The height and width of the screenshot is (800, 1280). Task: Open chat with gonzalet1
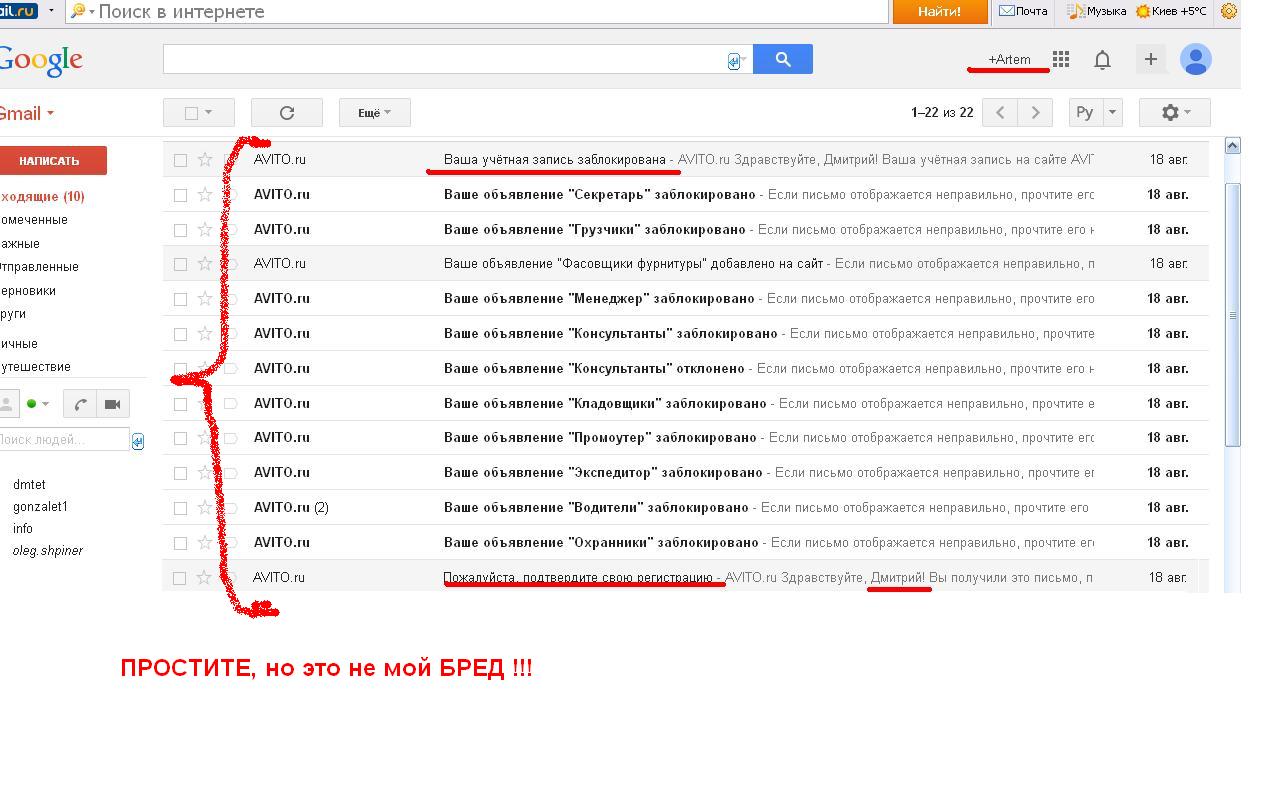click(40, 507)
